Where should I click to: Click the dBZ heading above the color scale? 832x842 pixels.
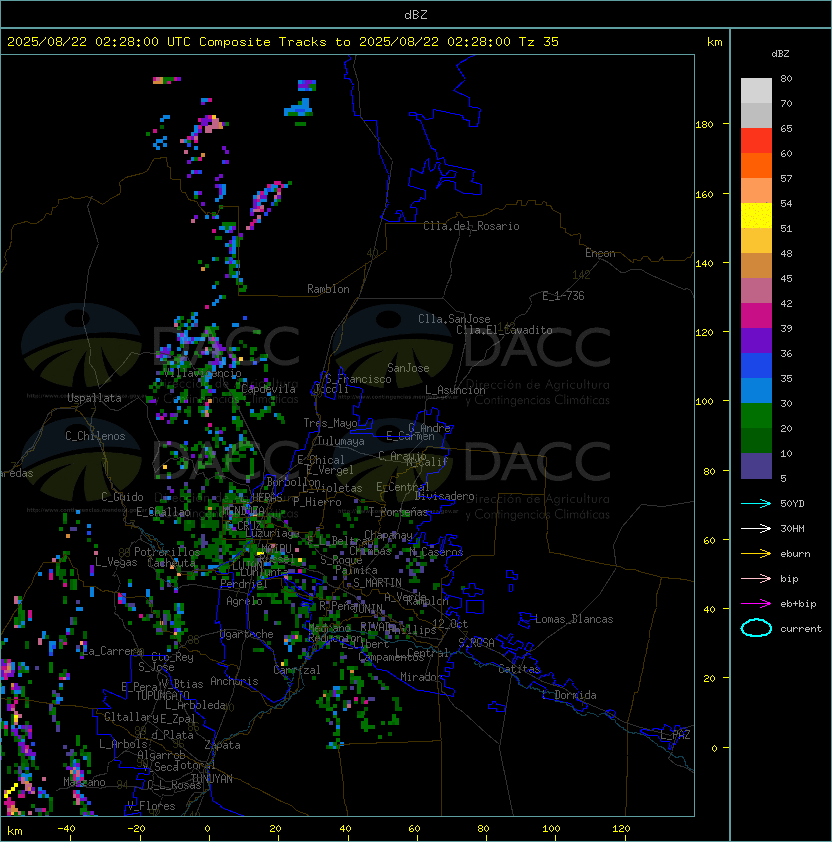pos(780,54)
